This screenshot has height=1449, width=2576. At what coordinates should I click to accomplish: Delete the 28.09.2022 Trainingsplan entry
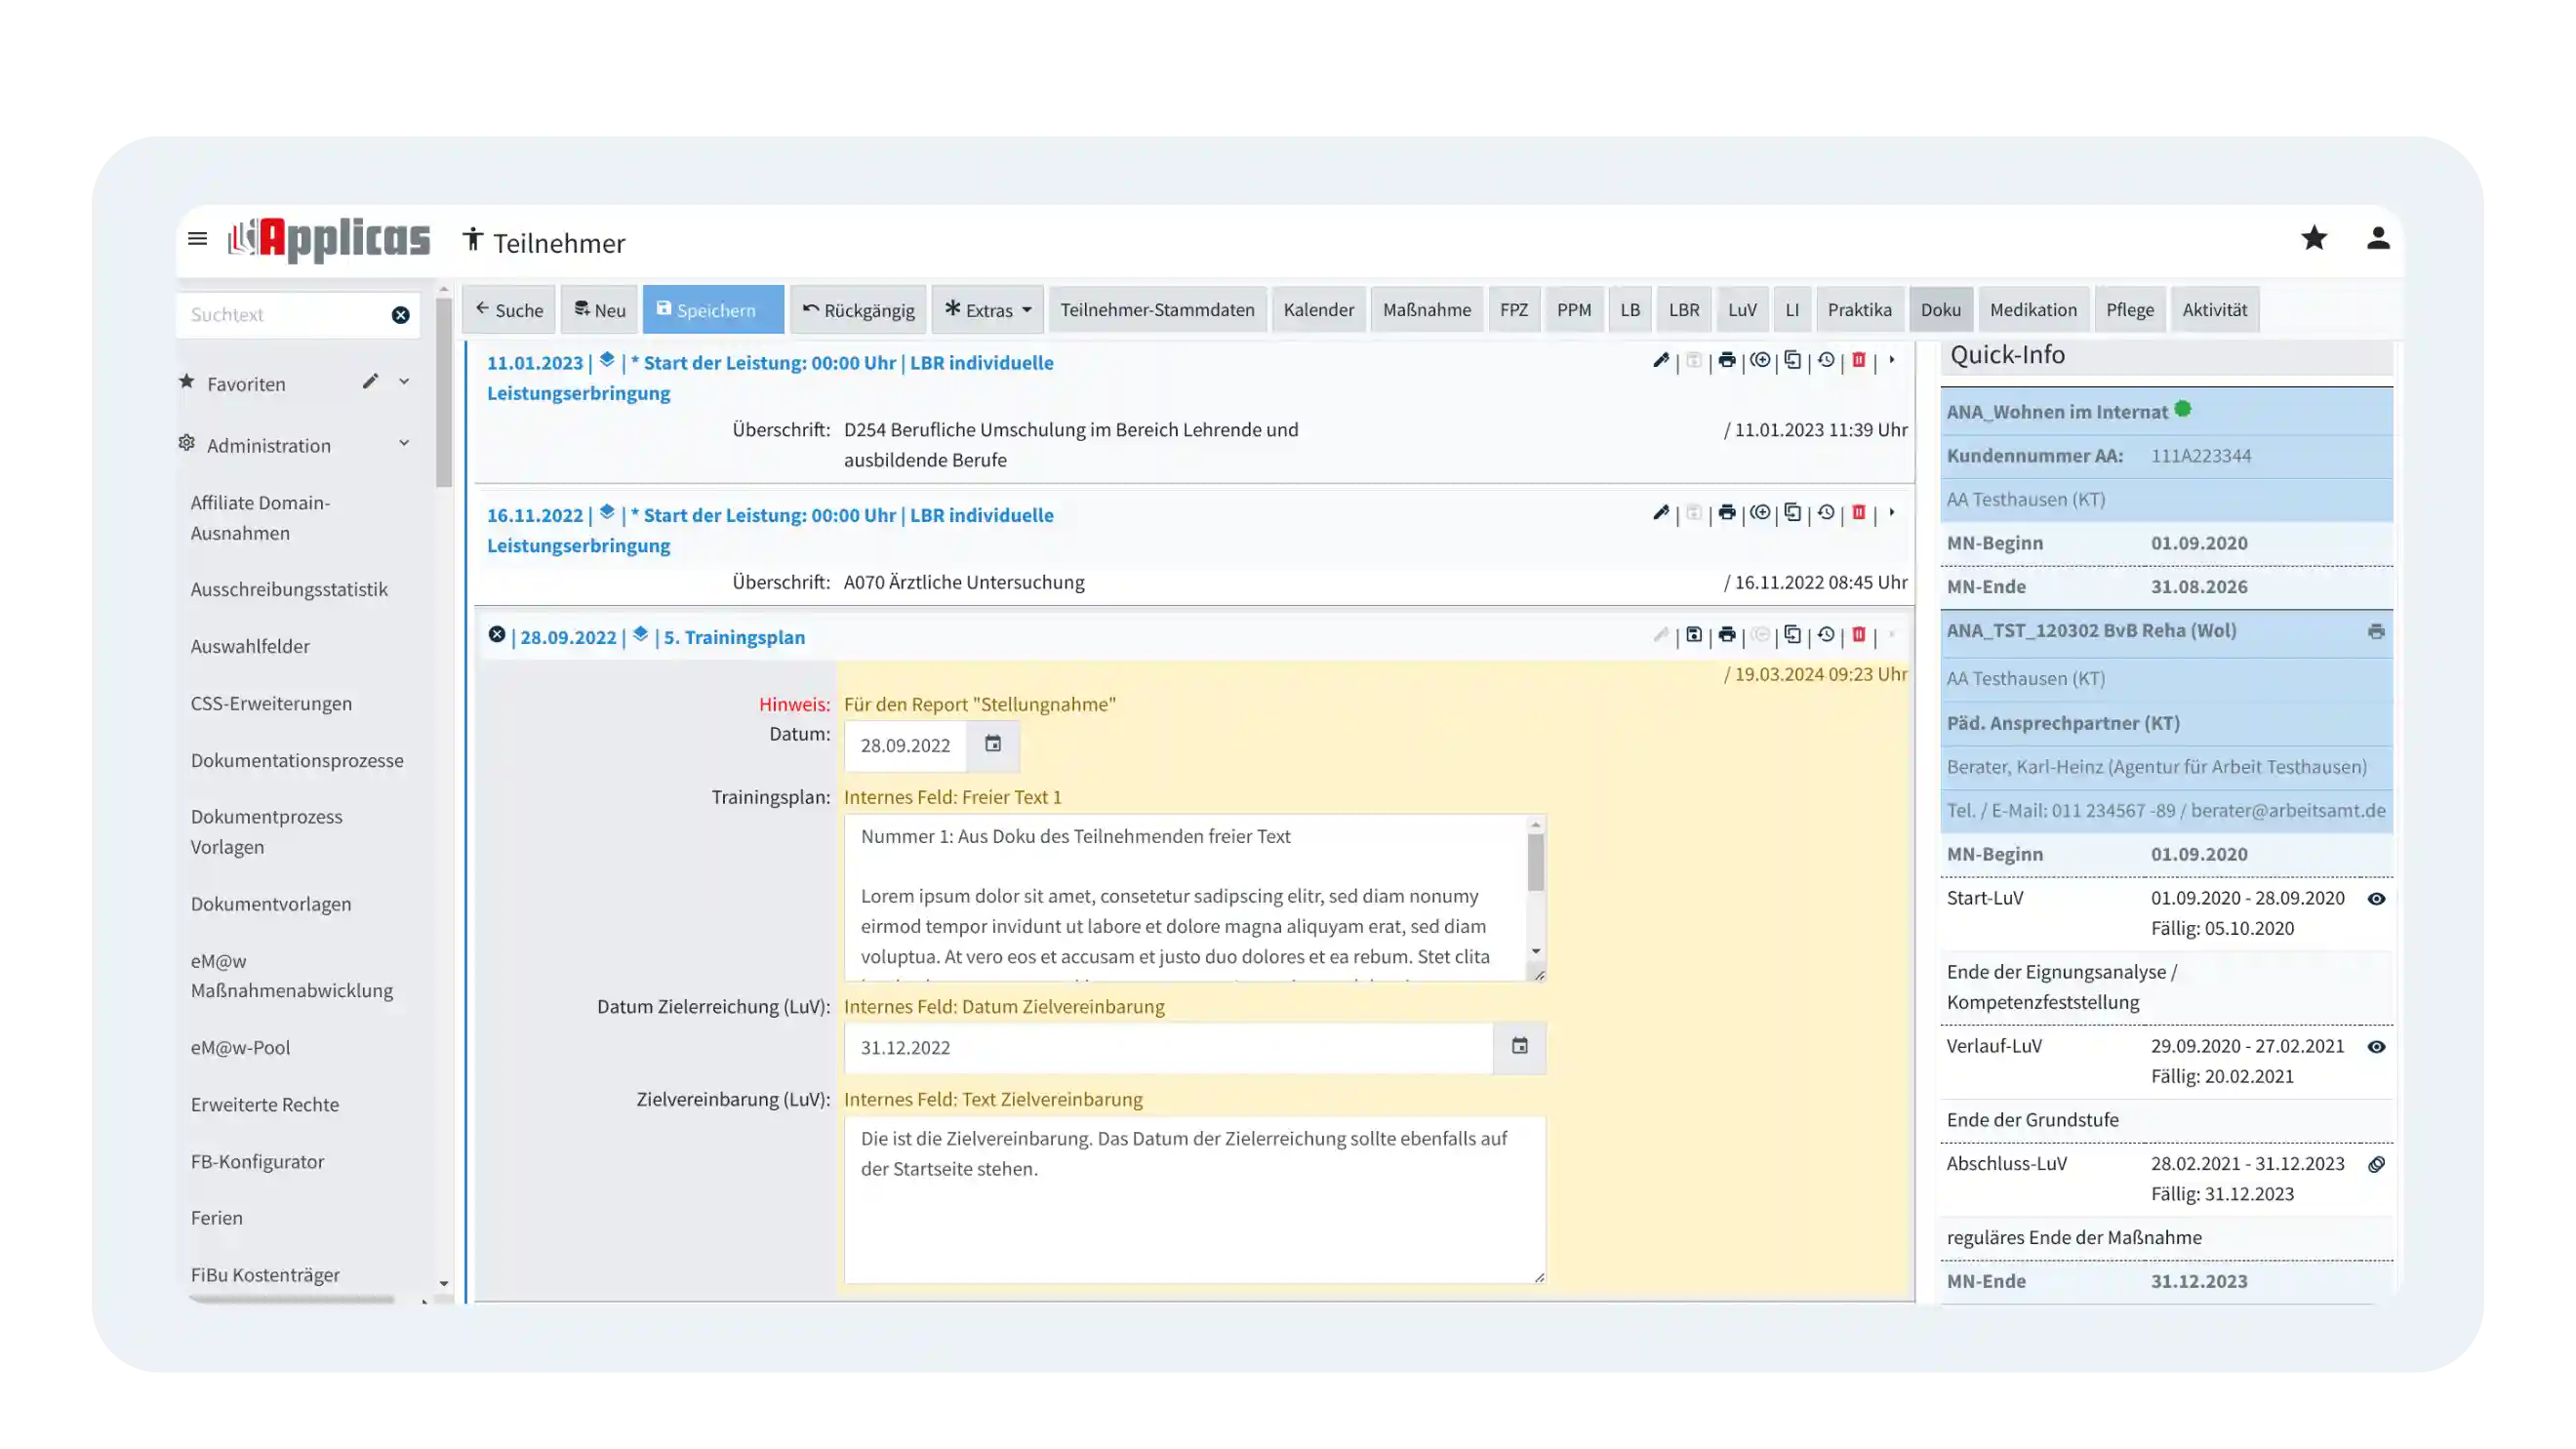click(1858, 635)
